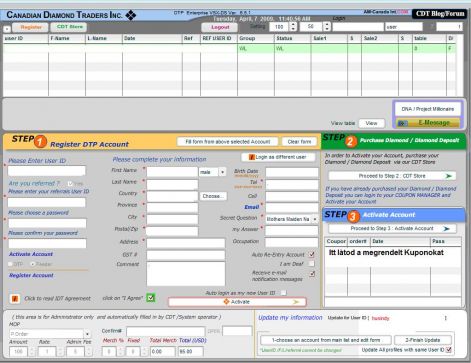The width and height of the screenshot is (471, 363).
Task: Select the DTP radio option
Action: point(10,264)
